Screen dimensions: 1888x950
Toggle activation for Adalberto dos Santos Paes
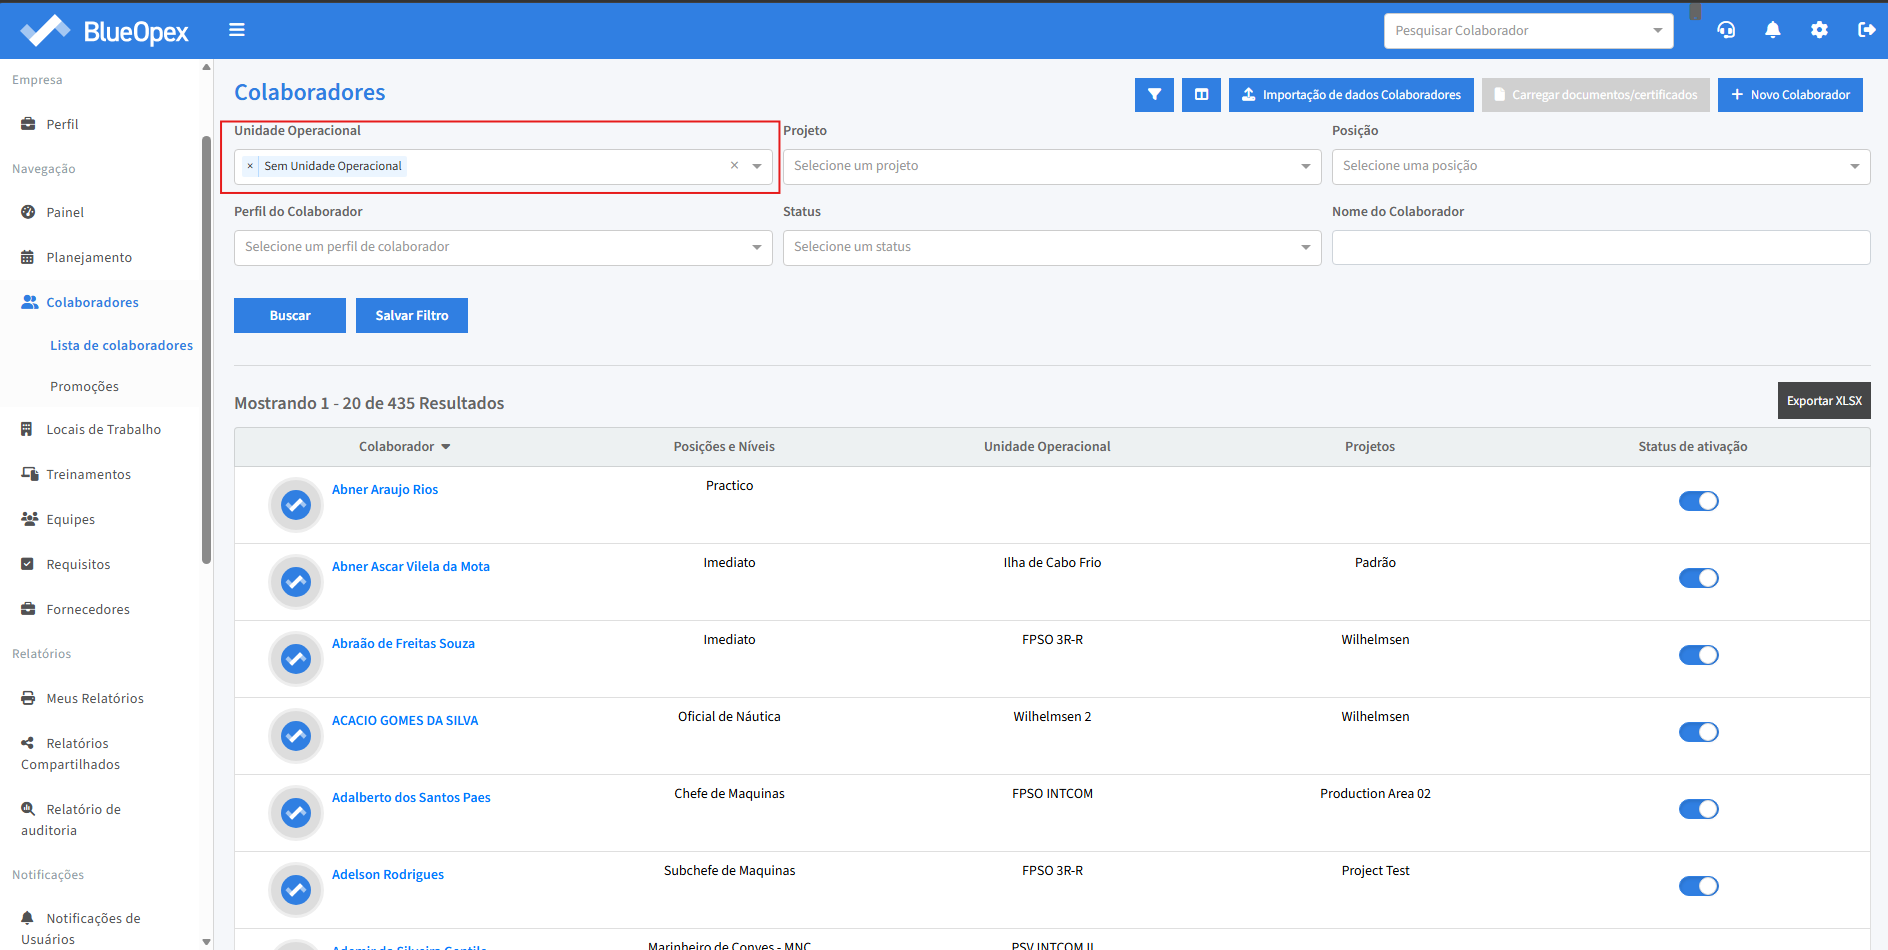point(1698,809)
